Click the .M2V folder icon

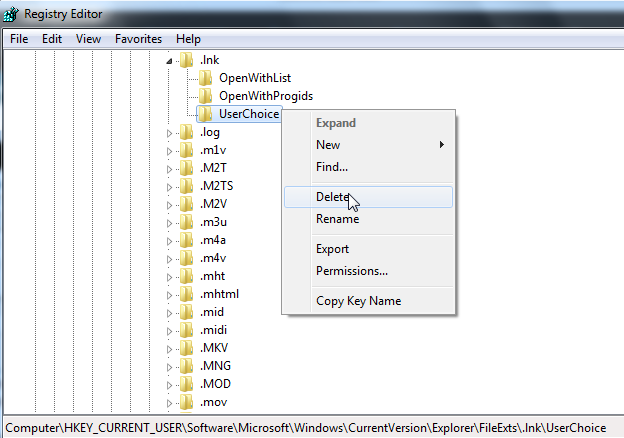pyautogui.click(x=186, y=204)
